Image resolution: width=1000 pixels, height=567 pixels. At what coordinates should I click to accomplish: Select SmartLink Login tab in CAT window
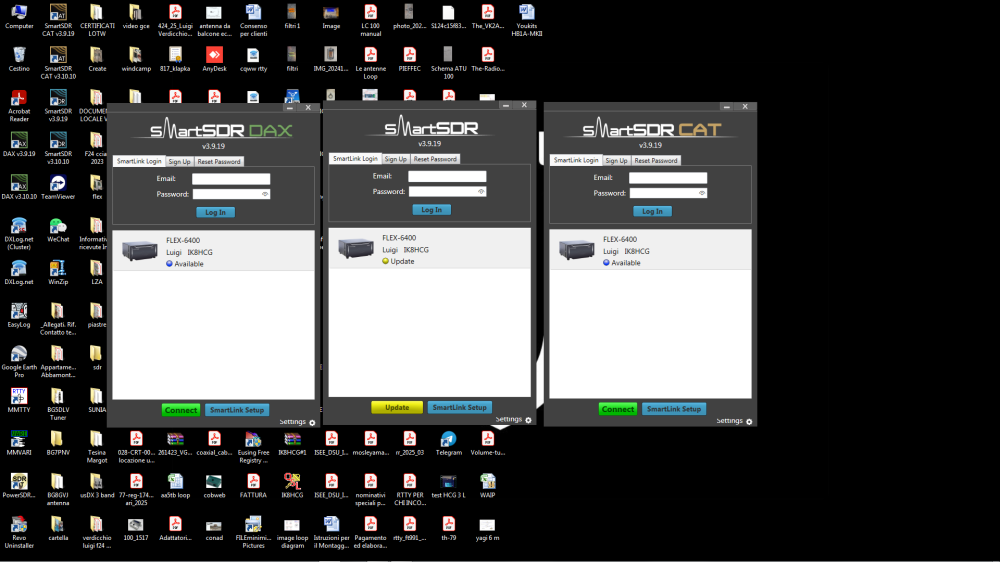pyautogui.click(x=576, y=160)
